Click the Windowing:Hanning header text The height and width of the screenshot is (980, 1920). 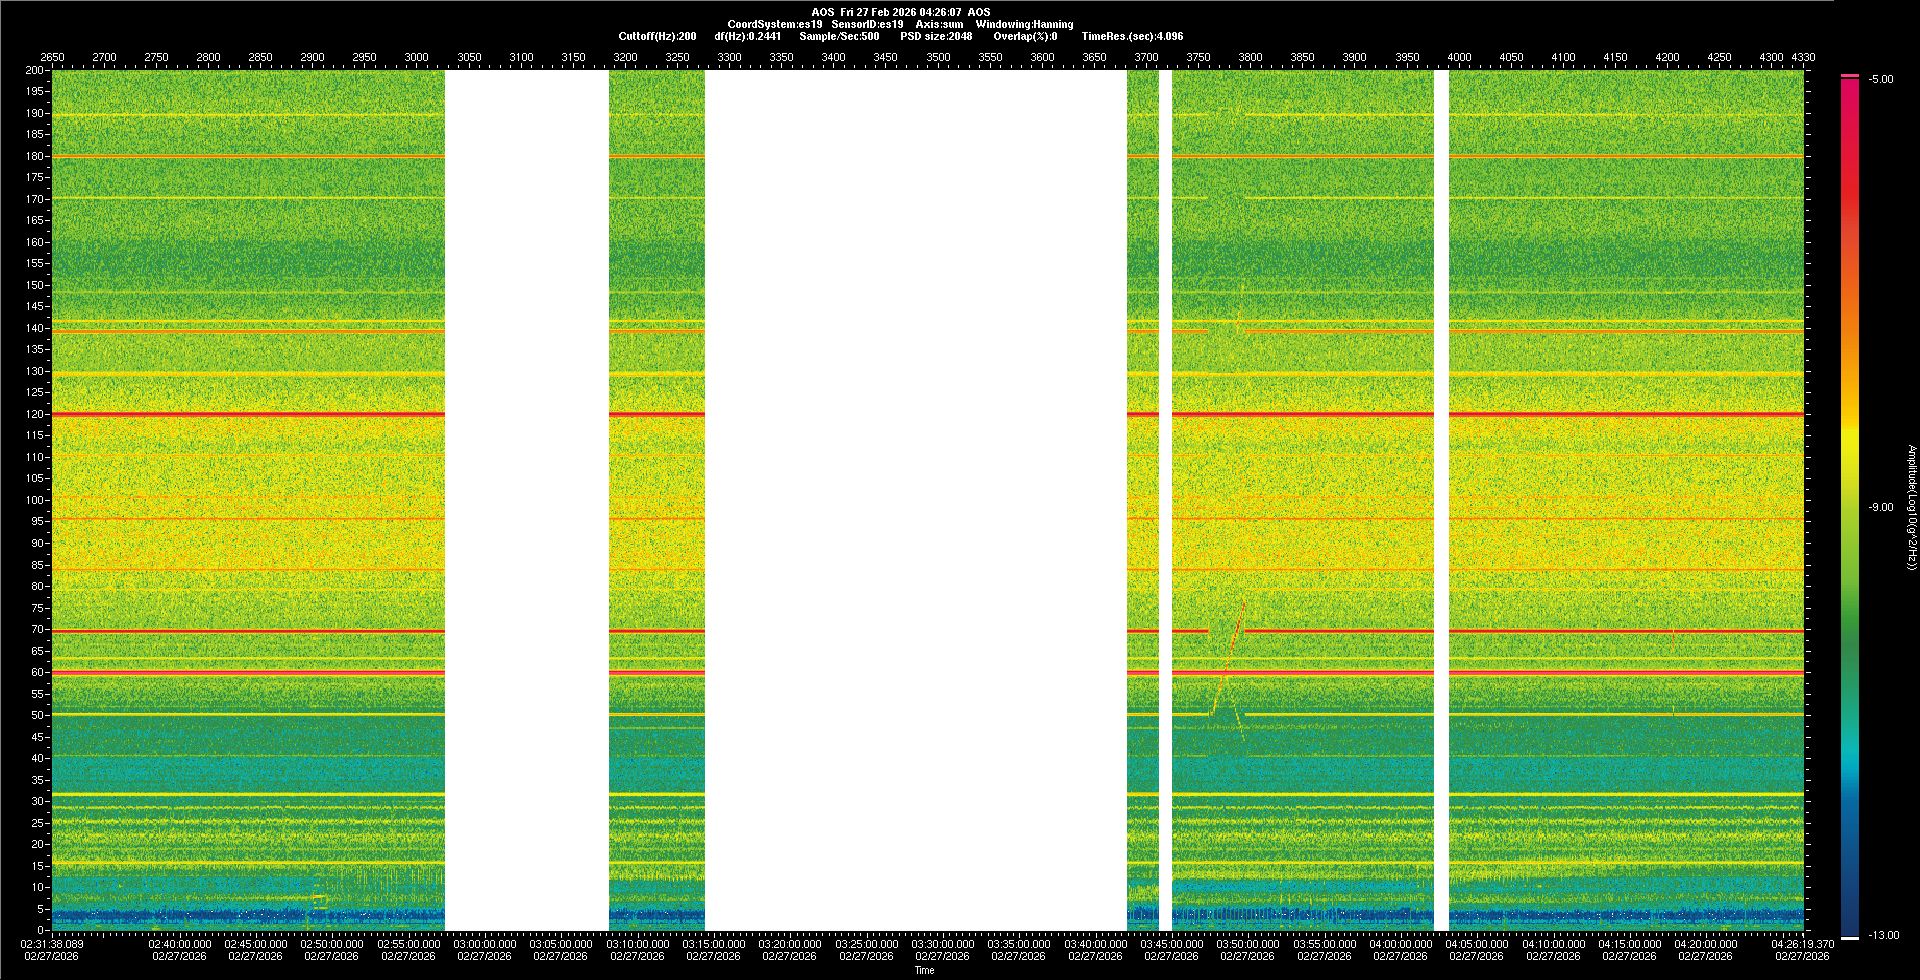(x=1024, y=24)
